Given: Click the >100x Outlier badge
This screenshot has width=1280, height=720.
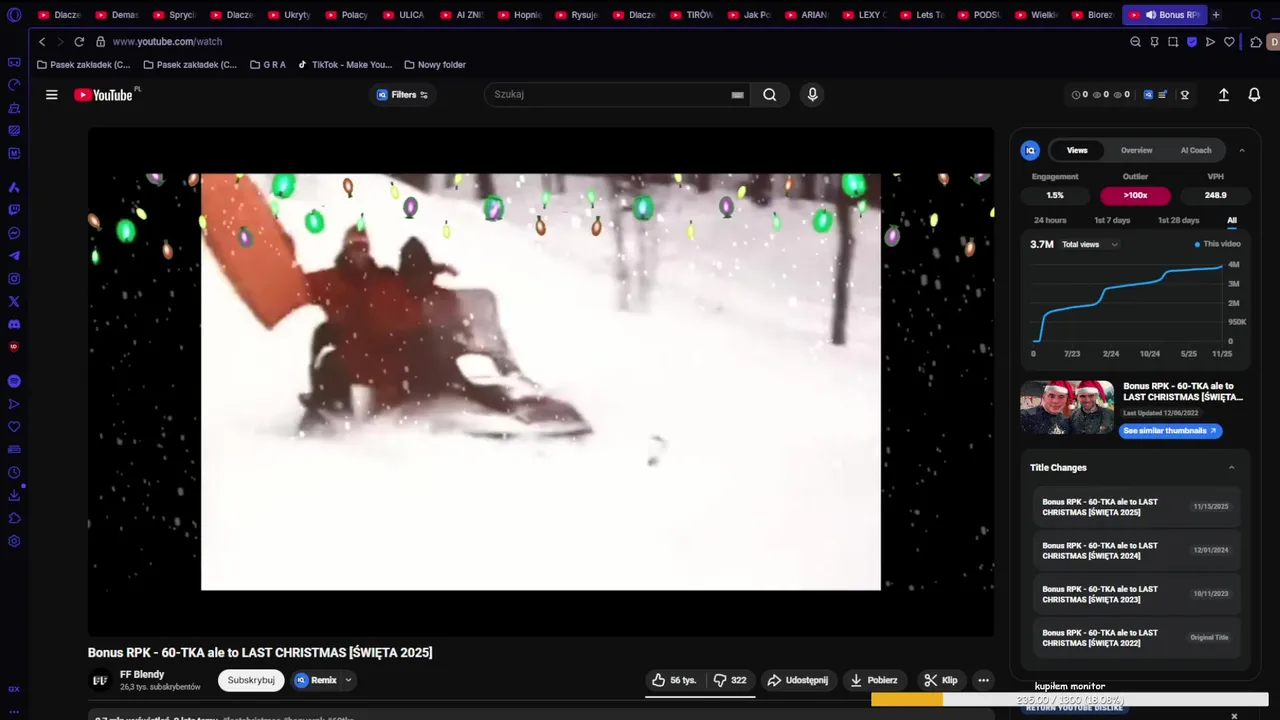Looking at the screenshot, I should point(1135,195).
